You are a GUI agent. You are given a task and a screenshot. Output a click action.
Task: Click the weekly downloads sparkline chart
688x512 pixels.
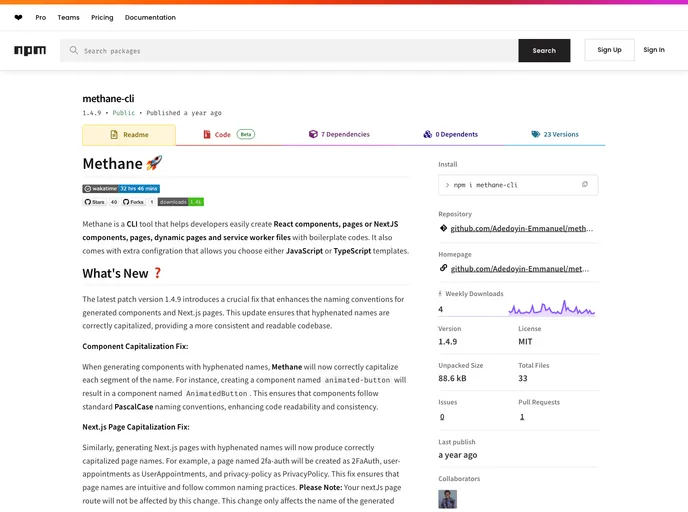click(x=552, y=308)
